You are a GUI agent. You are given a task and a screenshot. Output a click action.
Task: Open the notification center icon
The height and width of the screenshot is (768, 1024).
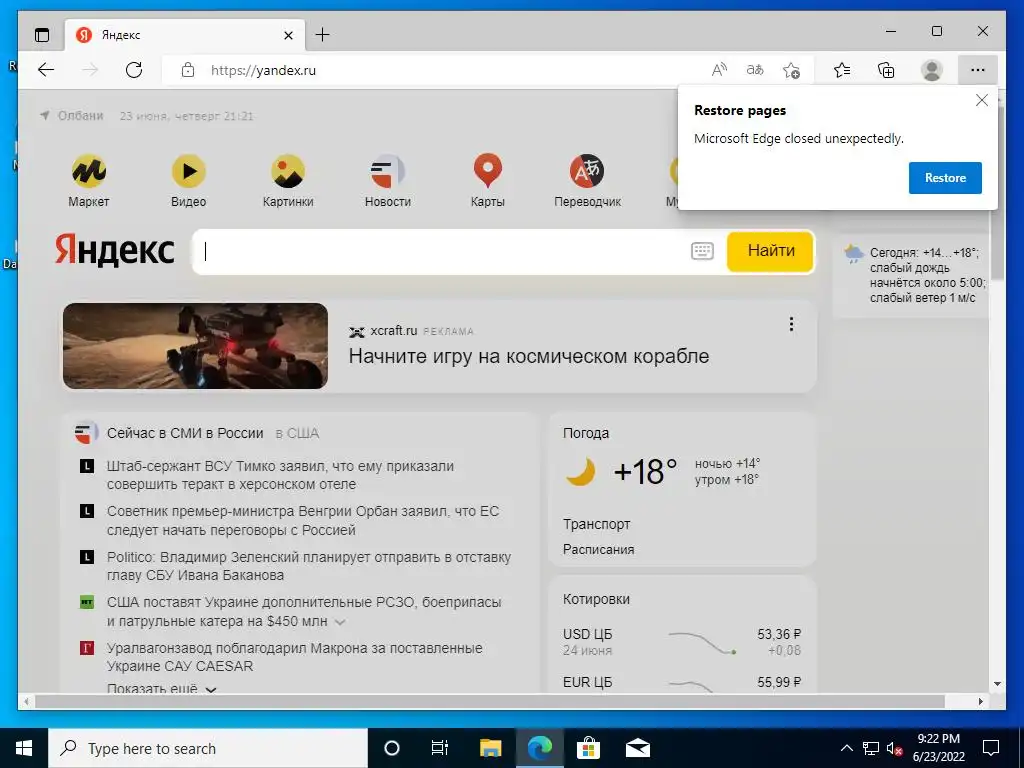(x=991, y=748)
